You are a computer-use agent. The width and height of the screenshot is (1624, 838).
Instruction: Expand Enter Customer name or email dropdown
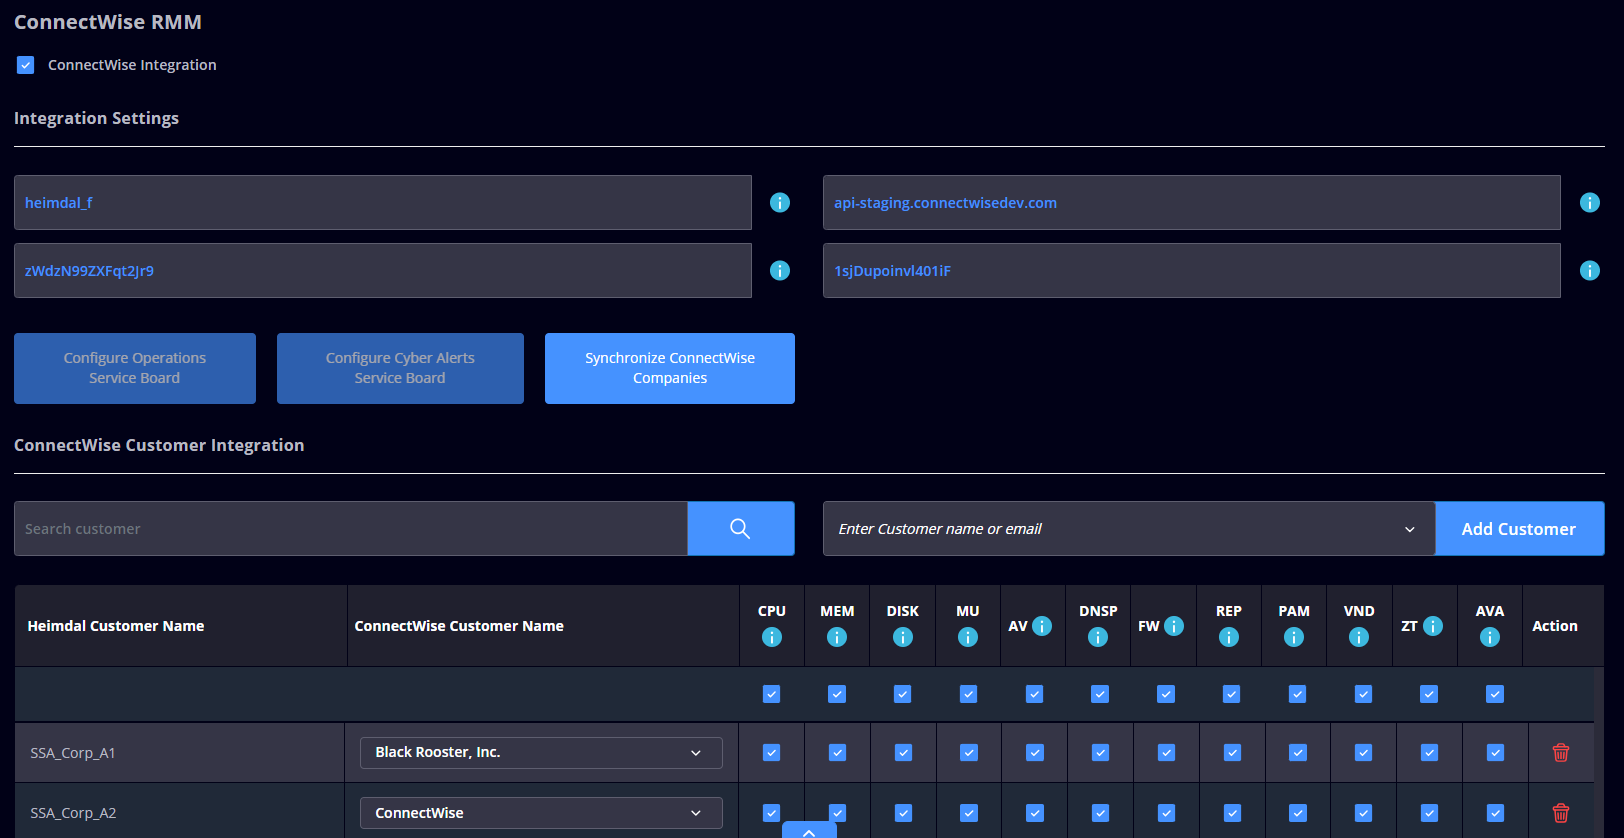pyautogui.click(x=1129, y=529)
